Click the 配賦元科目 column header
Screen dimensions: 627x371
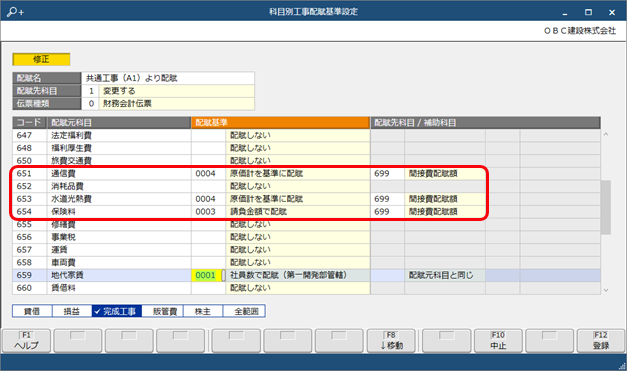(x=119, y=122)
